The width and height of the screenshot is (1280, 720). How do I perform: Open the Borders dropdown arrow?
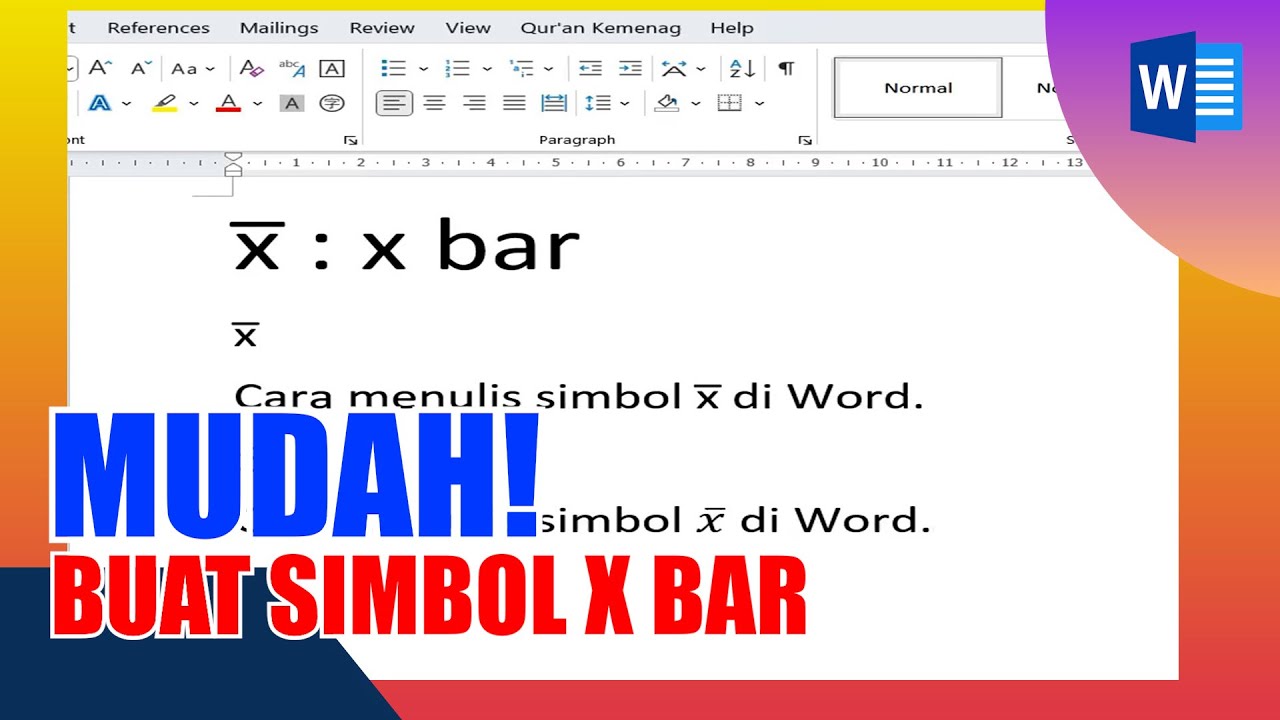pos(760,103)
